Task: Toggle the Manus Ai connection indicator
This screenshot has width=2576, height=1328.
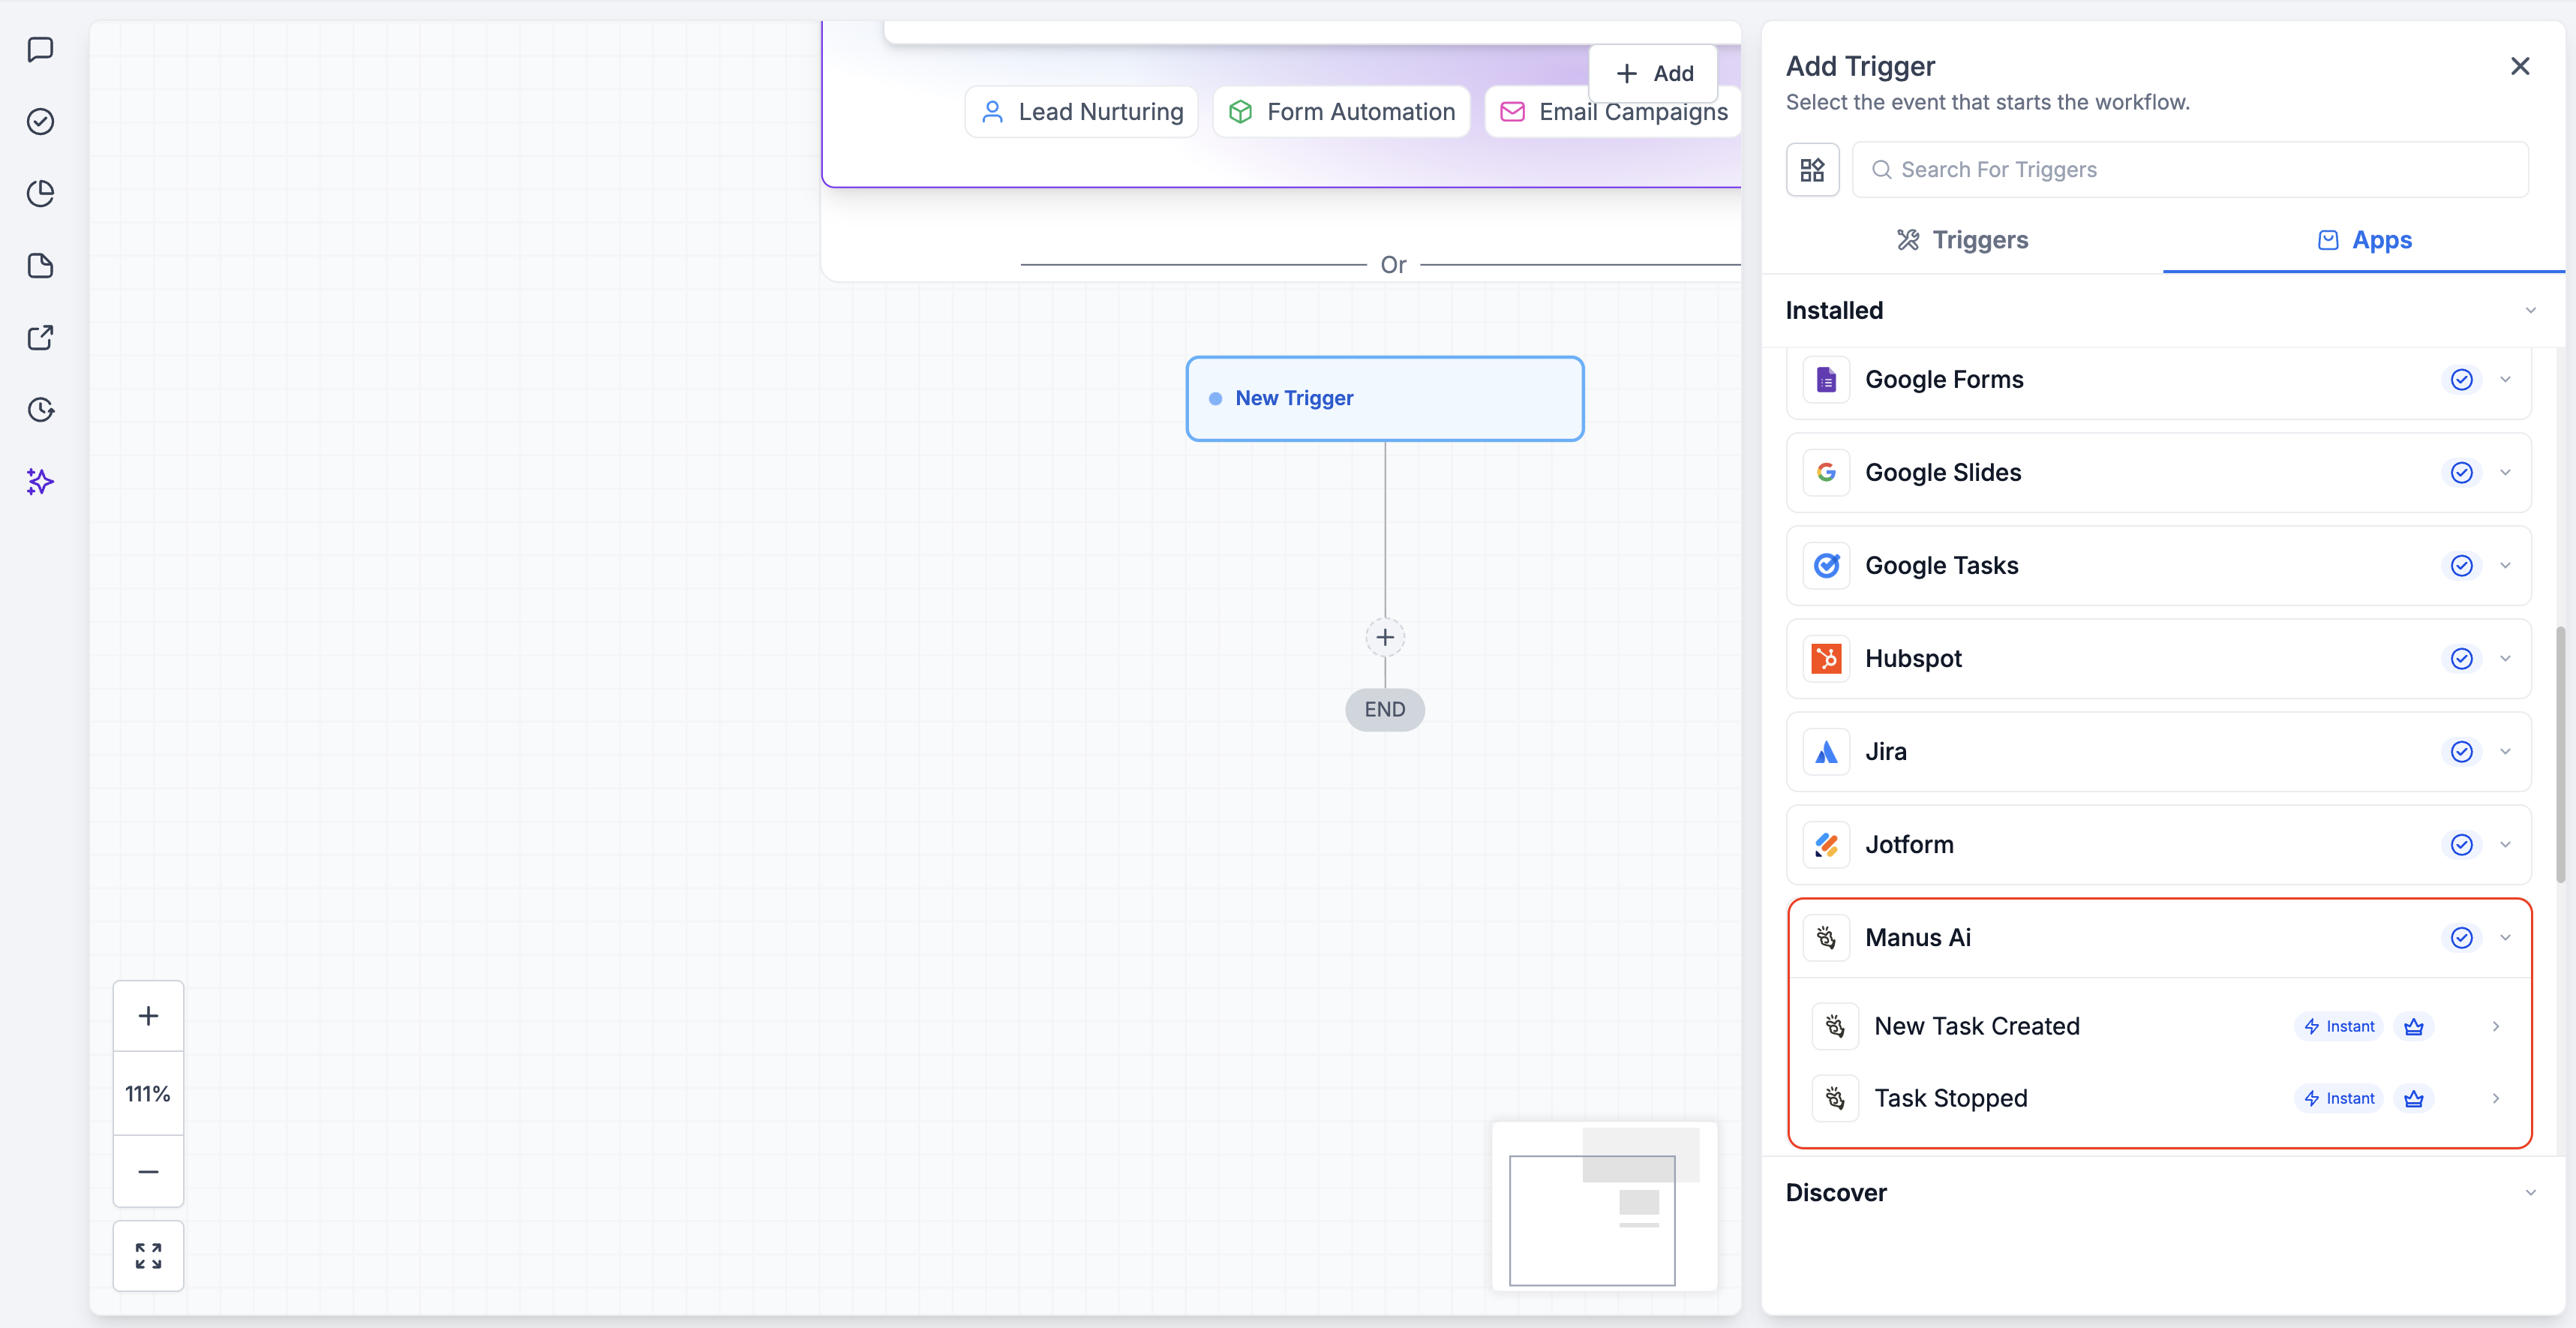Action: pos(2461,938)
